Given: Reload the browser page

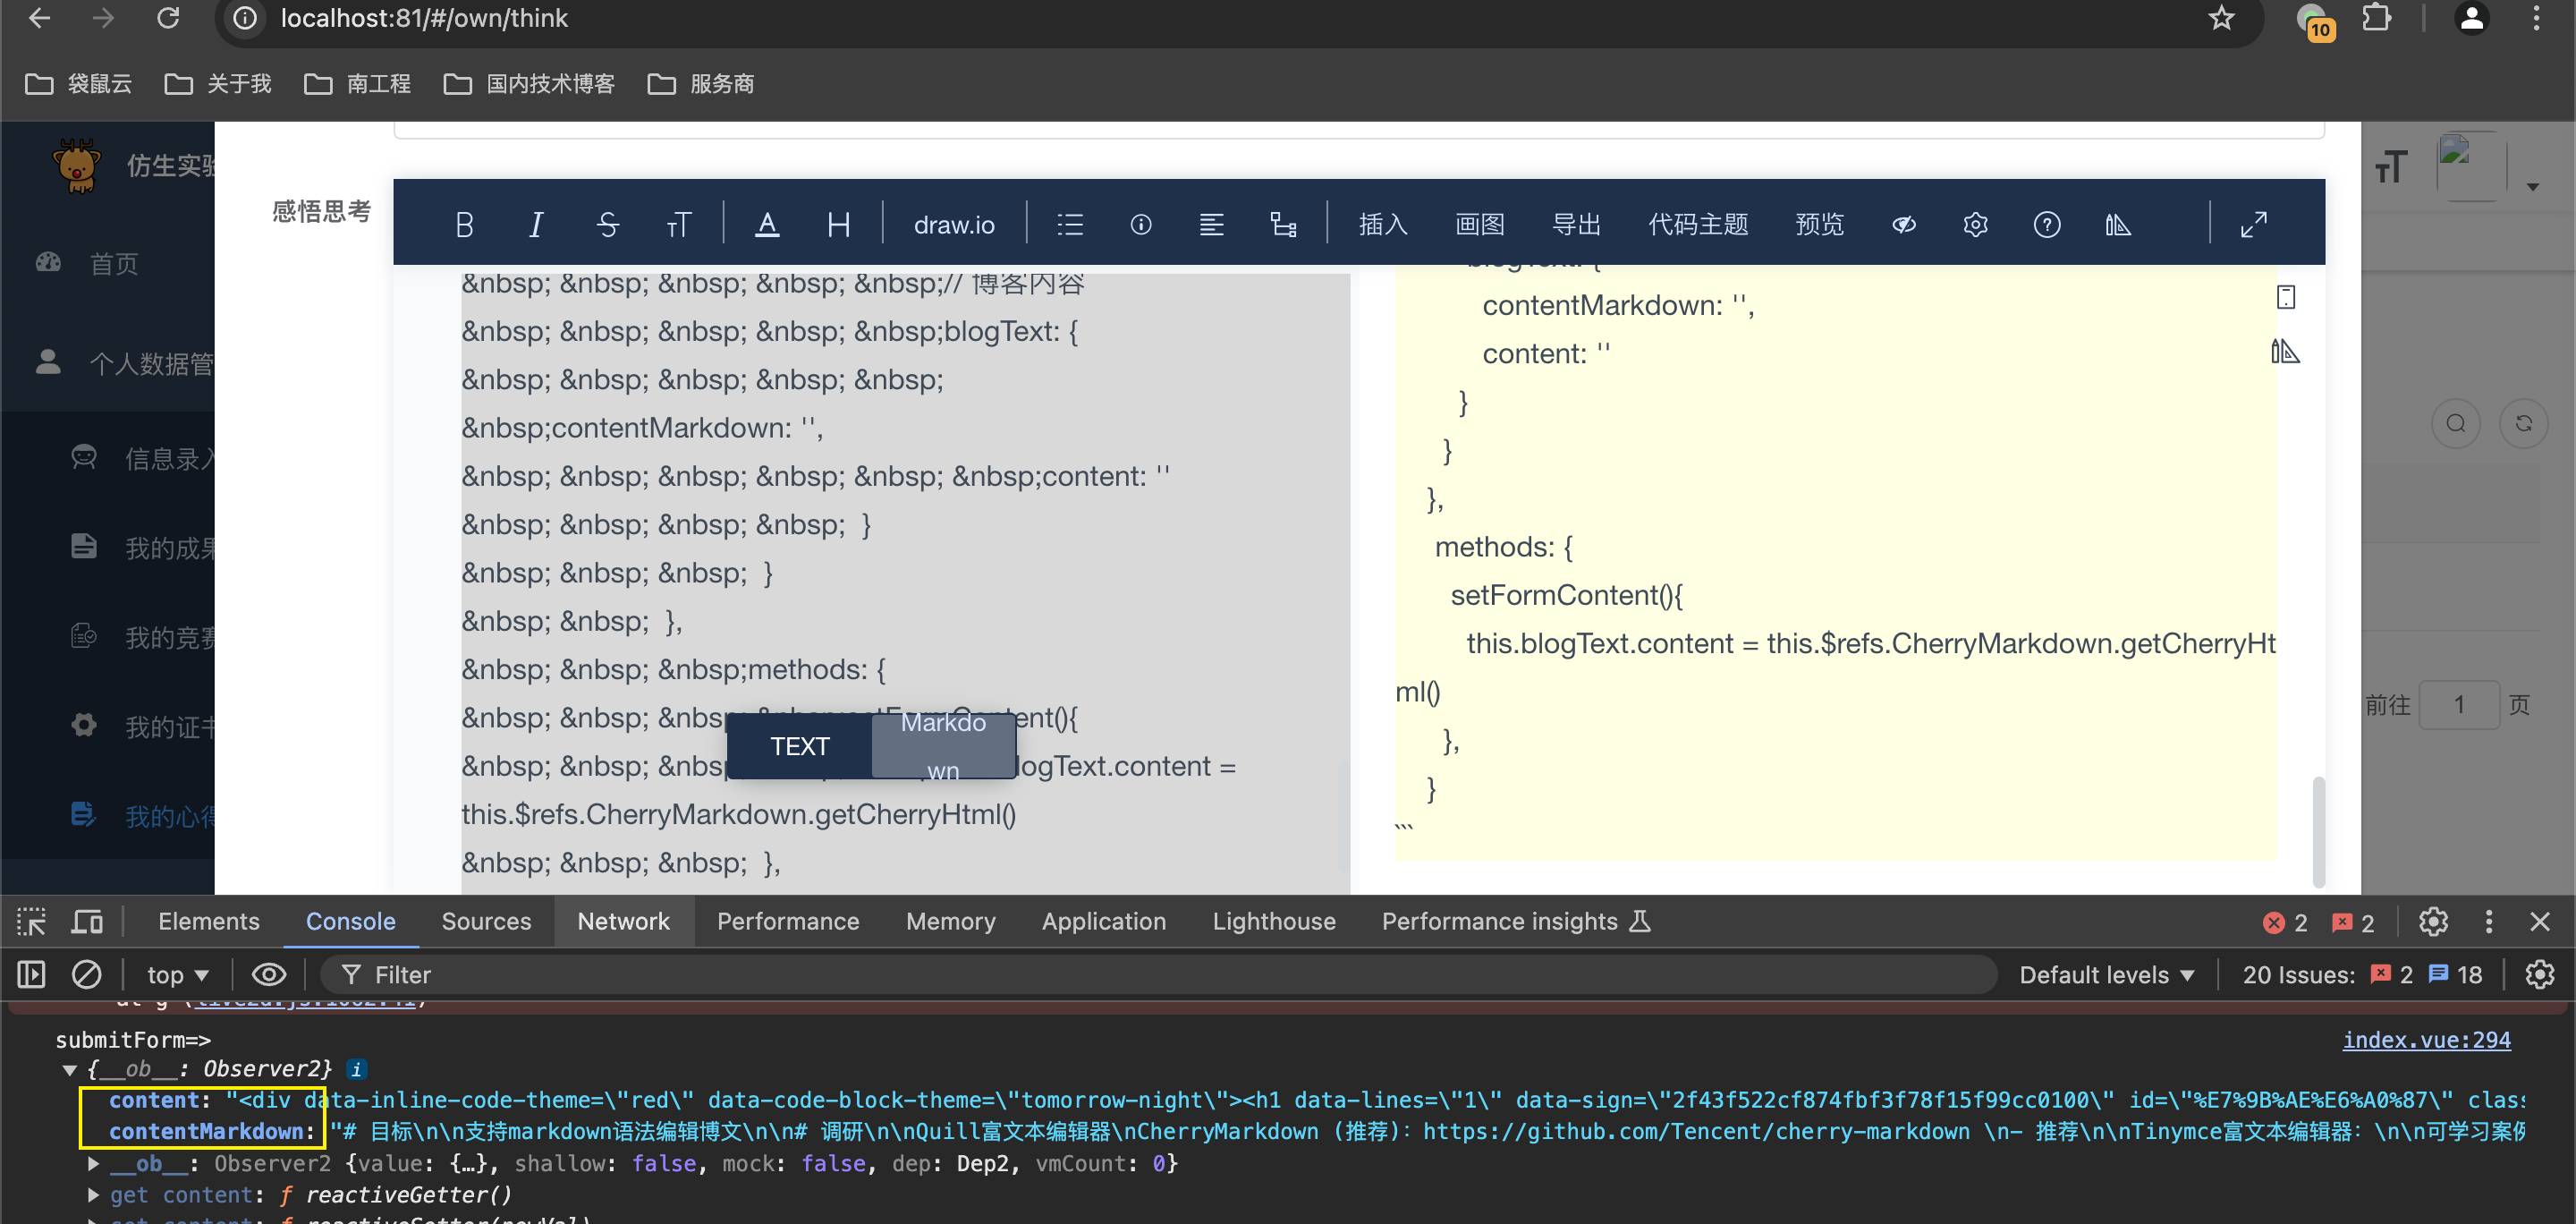Looking at the screenshot, I should click(168, 18).
